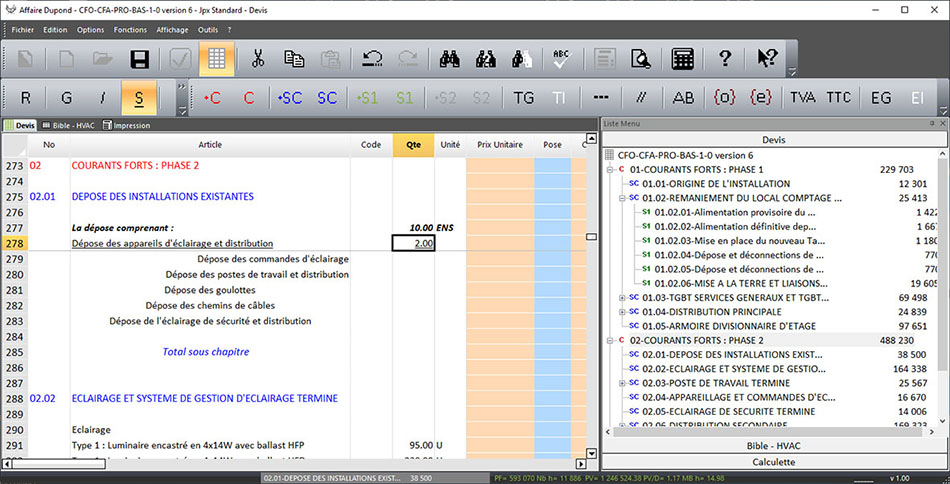Click the Devis header in Liste Menu
Screen dimensions: 950x484
[774, 140]
